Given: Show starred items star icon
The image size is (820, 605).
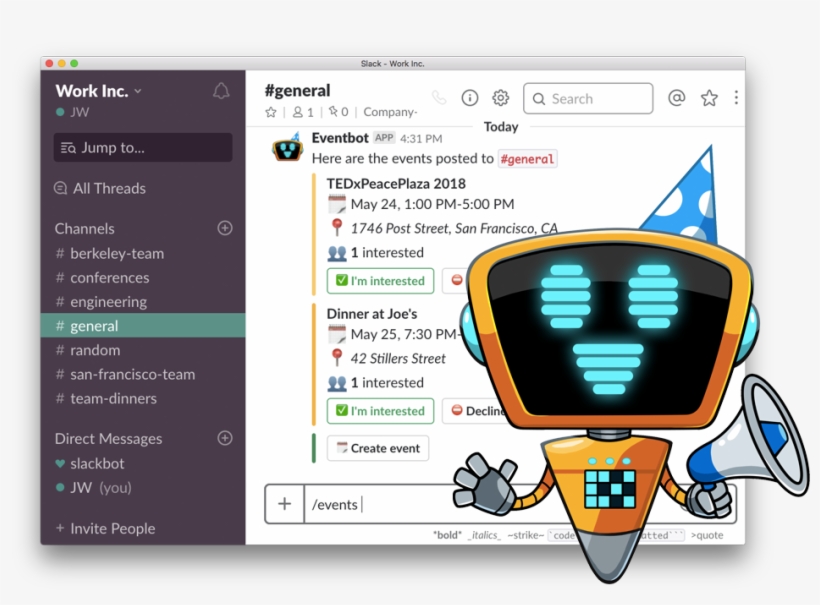Looking at the screenshot, I should click(x=709, y=98).
